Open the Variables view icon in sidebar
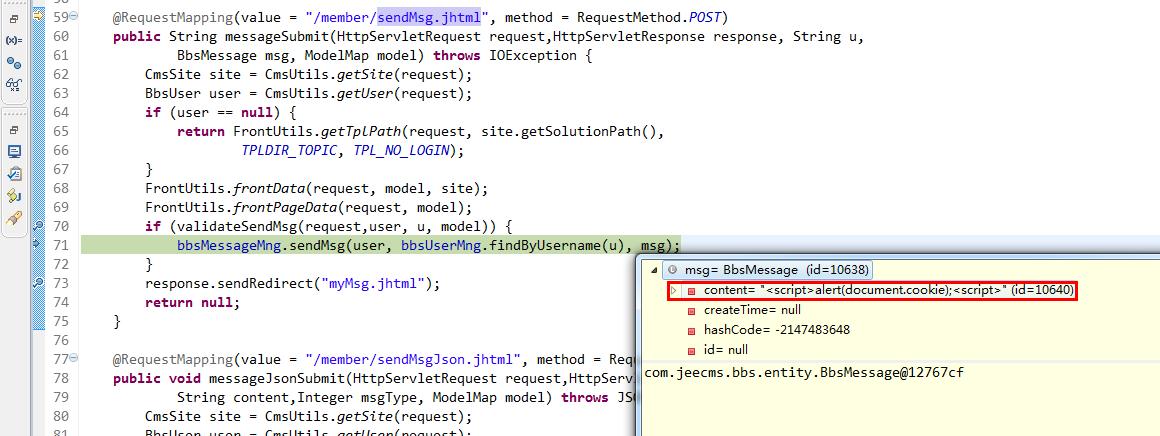The image size is (1160, 436). click(13, 41)
